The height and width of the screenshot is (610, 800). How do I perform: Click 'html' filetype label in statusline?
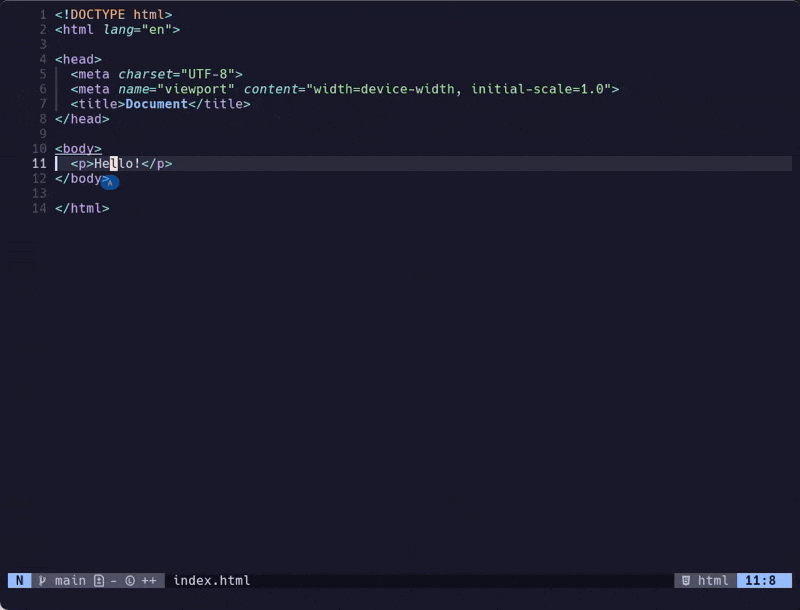click(x=713, y=580)
